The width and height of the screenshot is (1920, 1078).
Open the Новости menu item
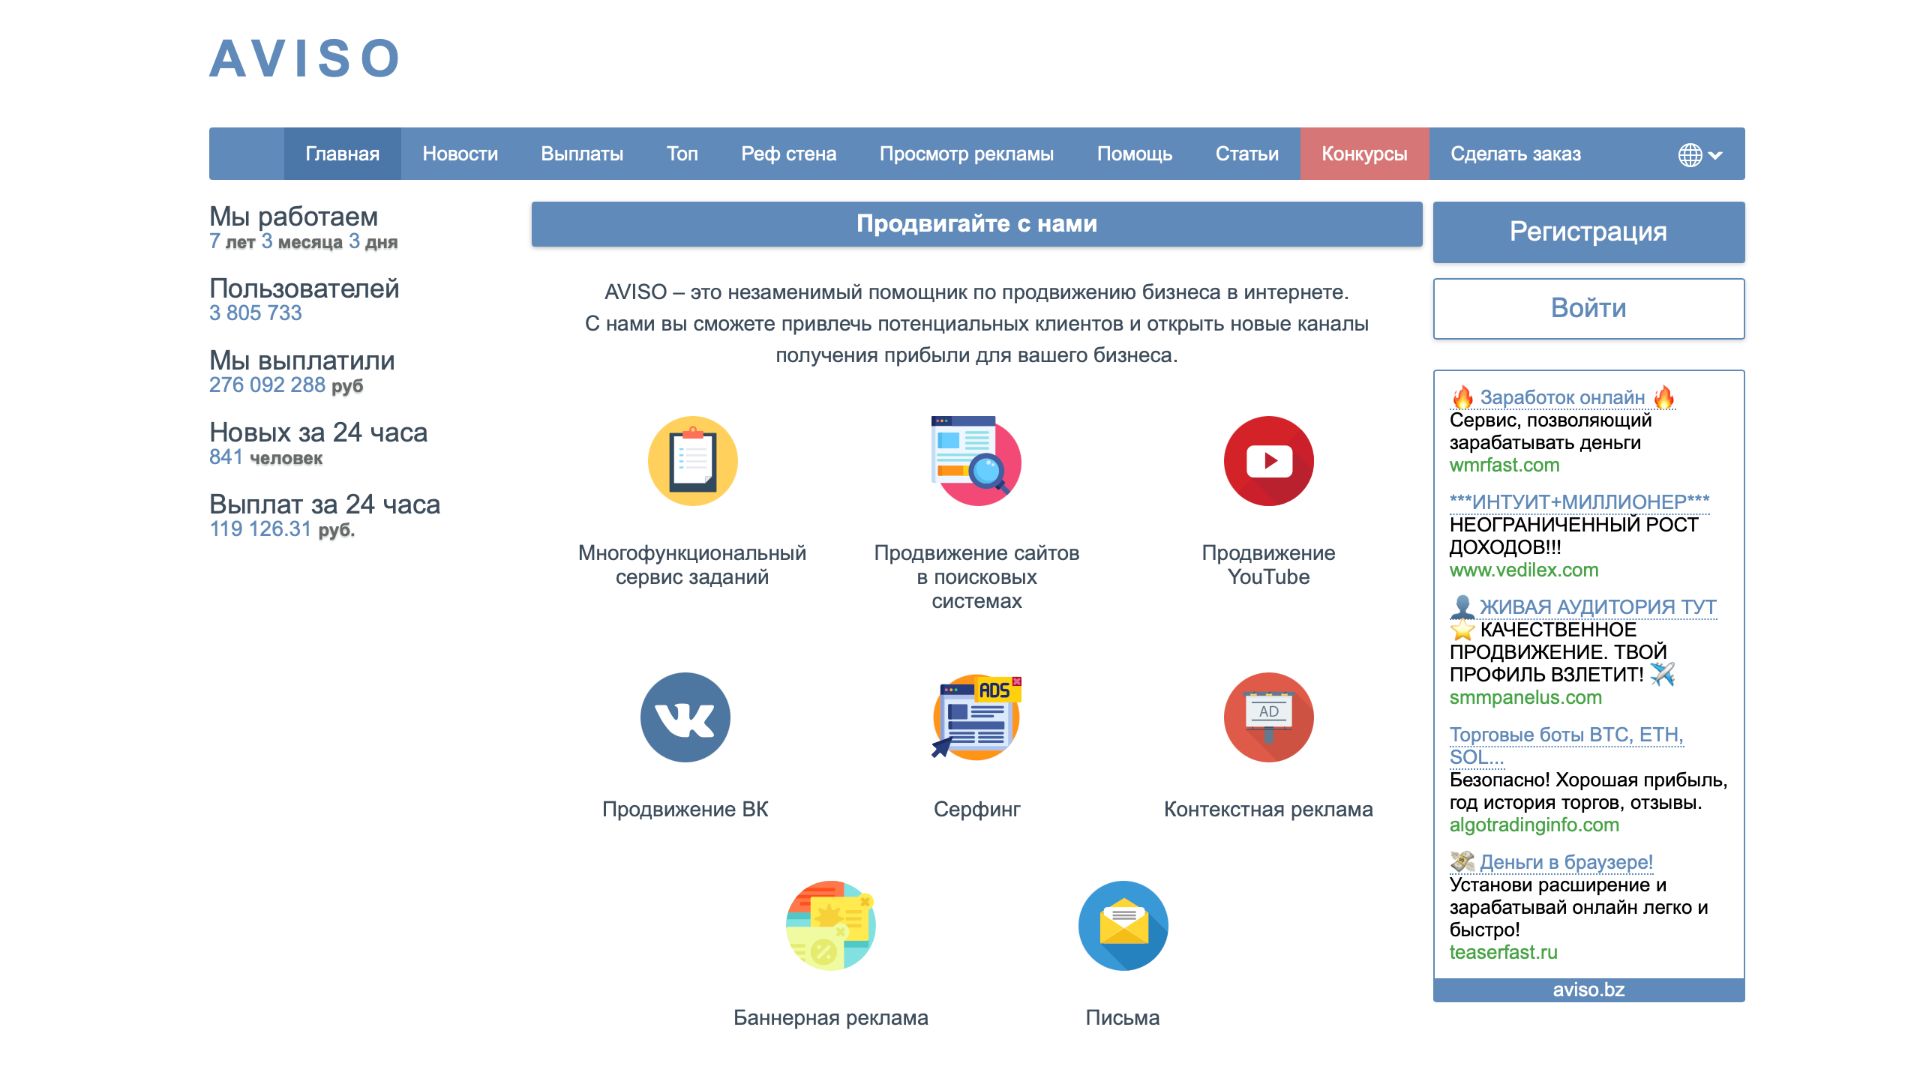point(460,154)
